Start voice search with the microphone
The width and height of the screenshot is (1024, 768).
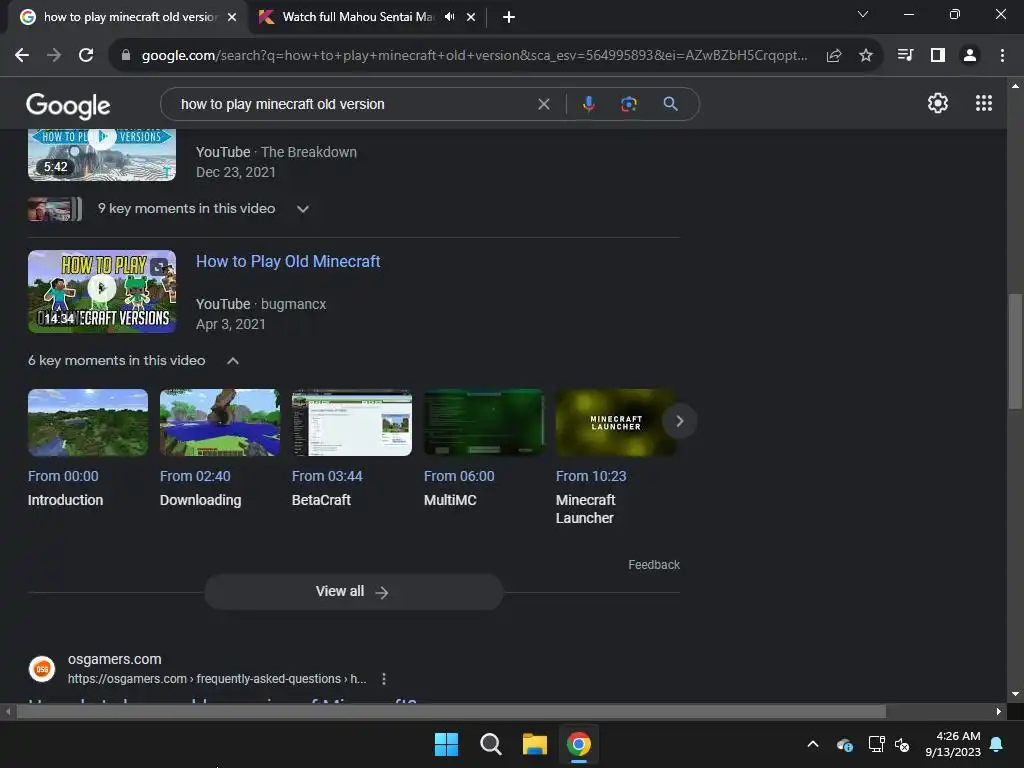[x=588, y=104]
